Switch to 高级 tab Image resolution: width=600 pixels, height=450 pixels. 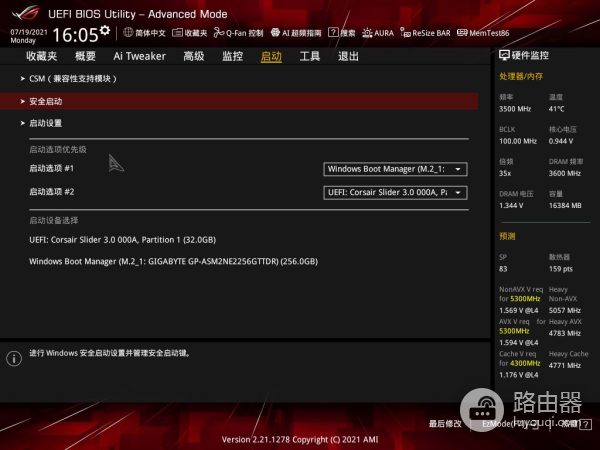tap(194, 56)
